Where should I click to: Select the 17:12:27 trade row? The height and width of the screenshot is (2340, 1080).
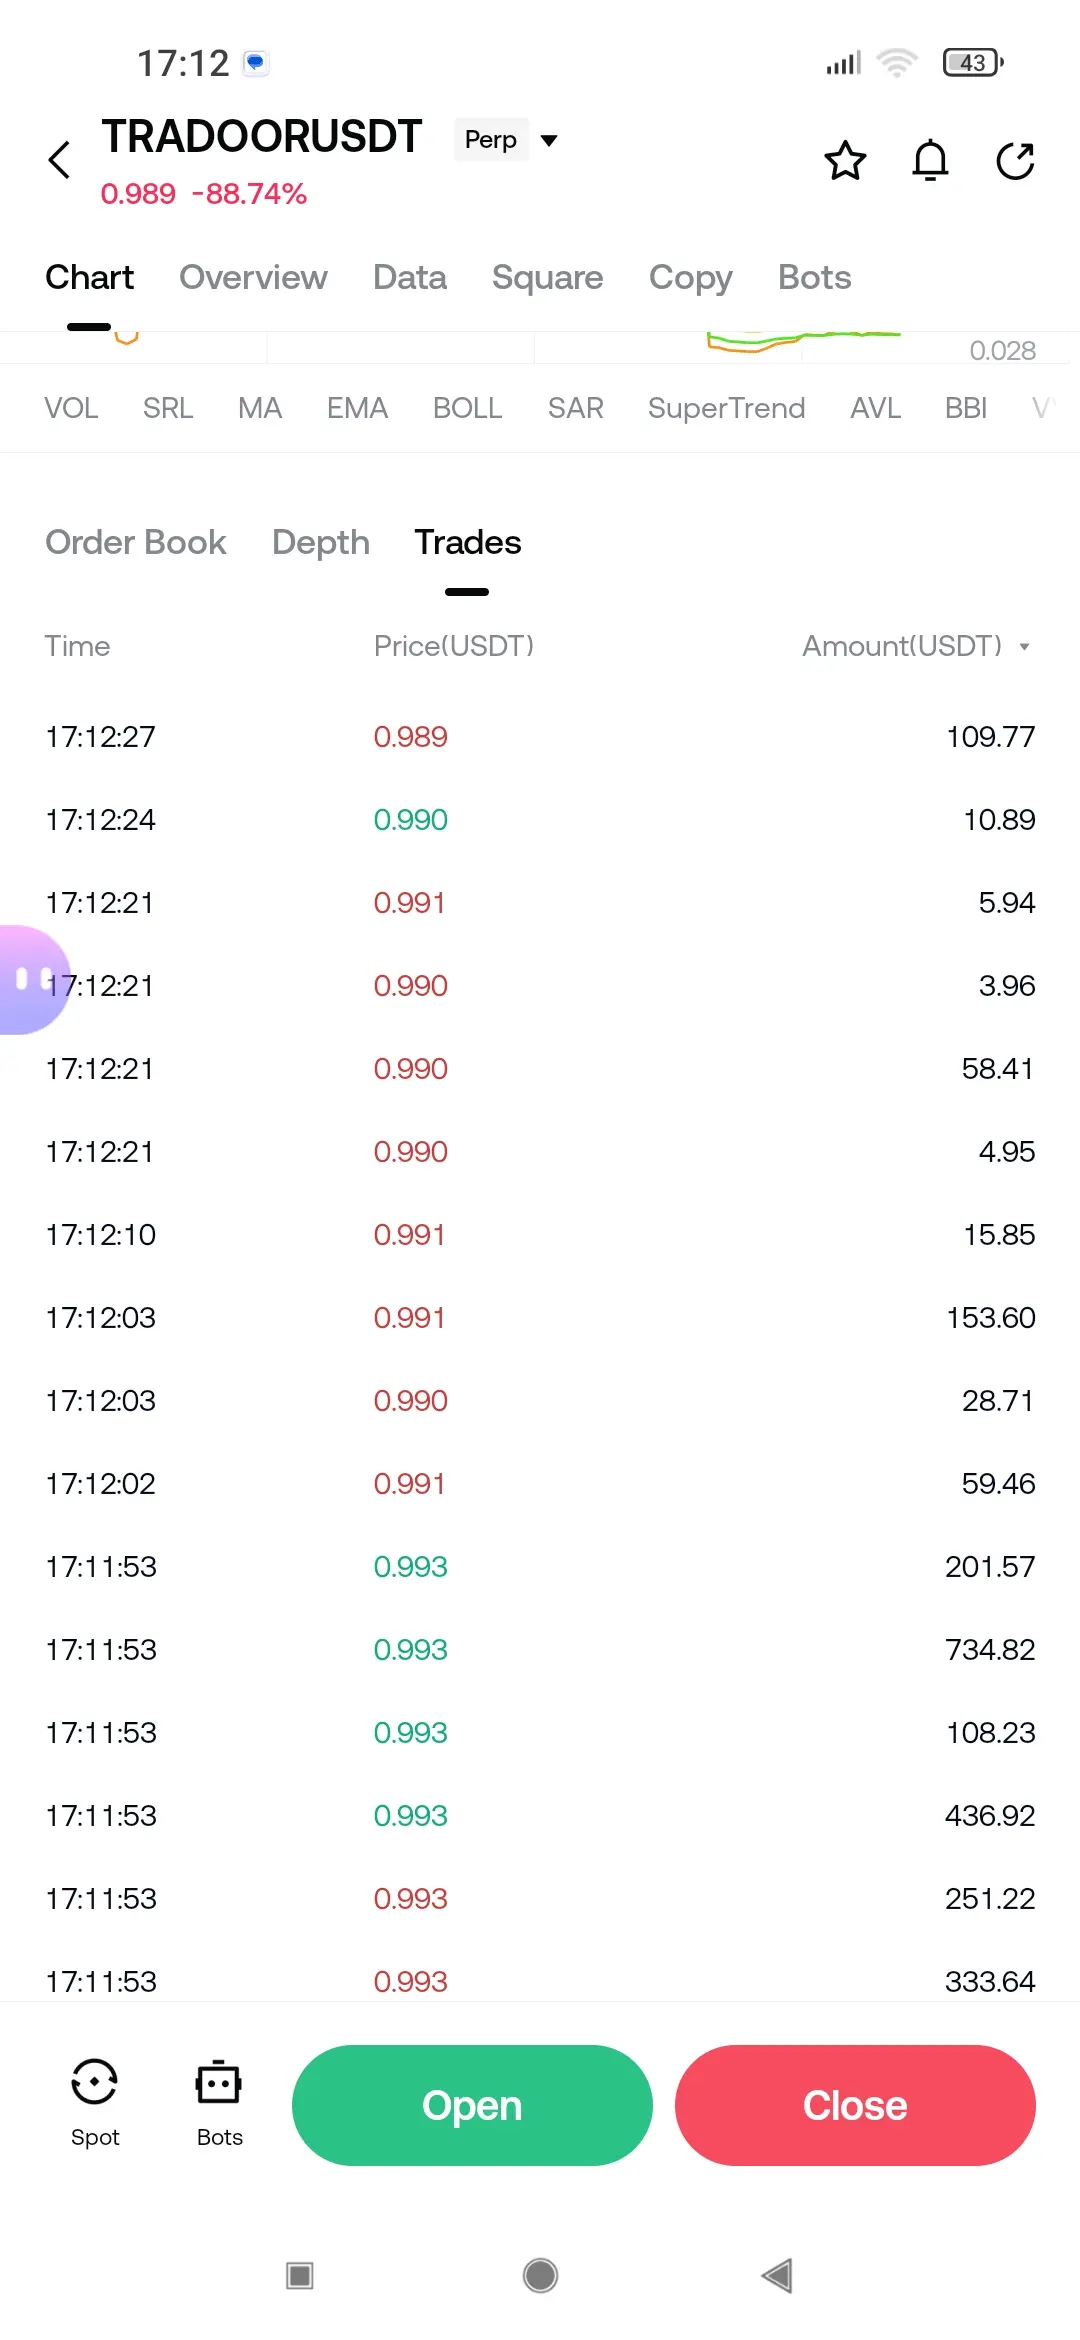[x=540, y=737]
